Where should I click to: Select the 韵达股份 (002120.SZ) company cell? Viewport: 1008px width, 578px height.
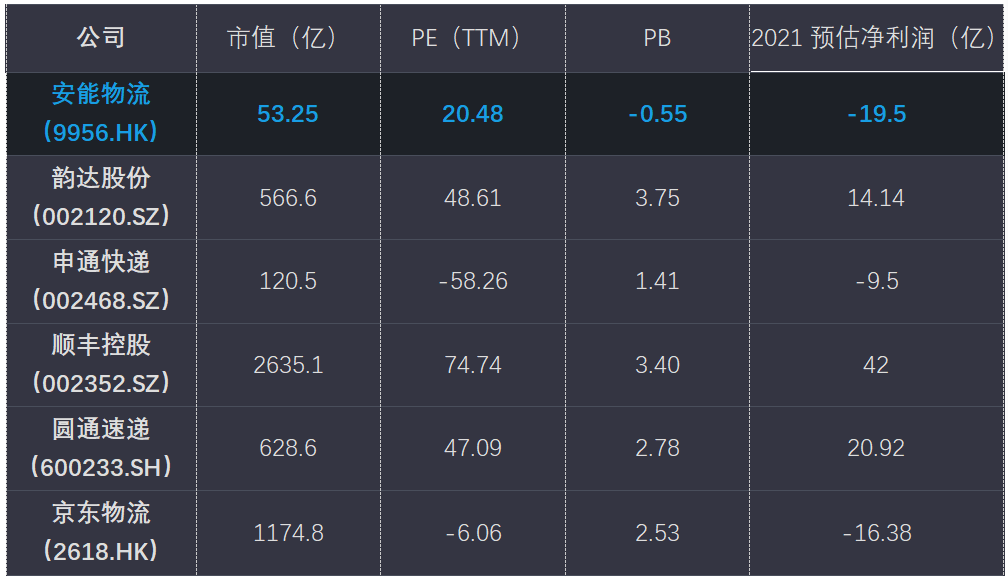pos(101,197)
